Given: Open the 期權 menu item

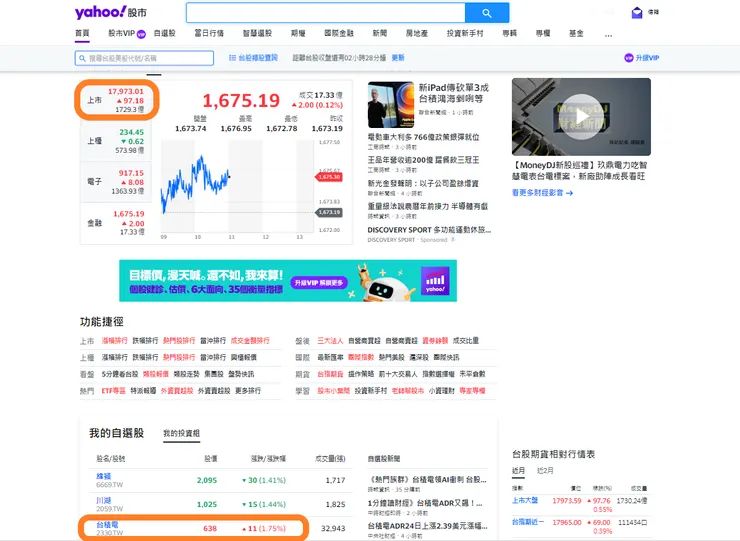Looking at the screenshot, I should 298,33.
